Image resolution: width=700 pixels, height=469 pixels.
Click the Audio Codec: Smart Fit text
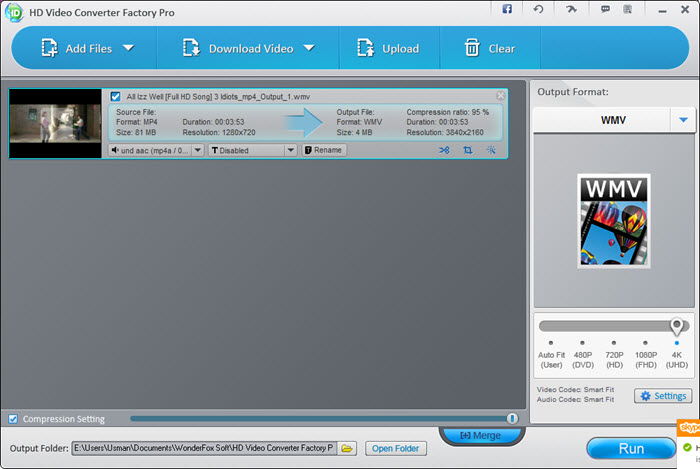click(x=575, y=399)
